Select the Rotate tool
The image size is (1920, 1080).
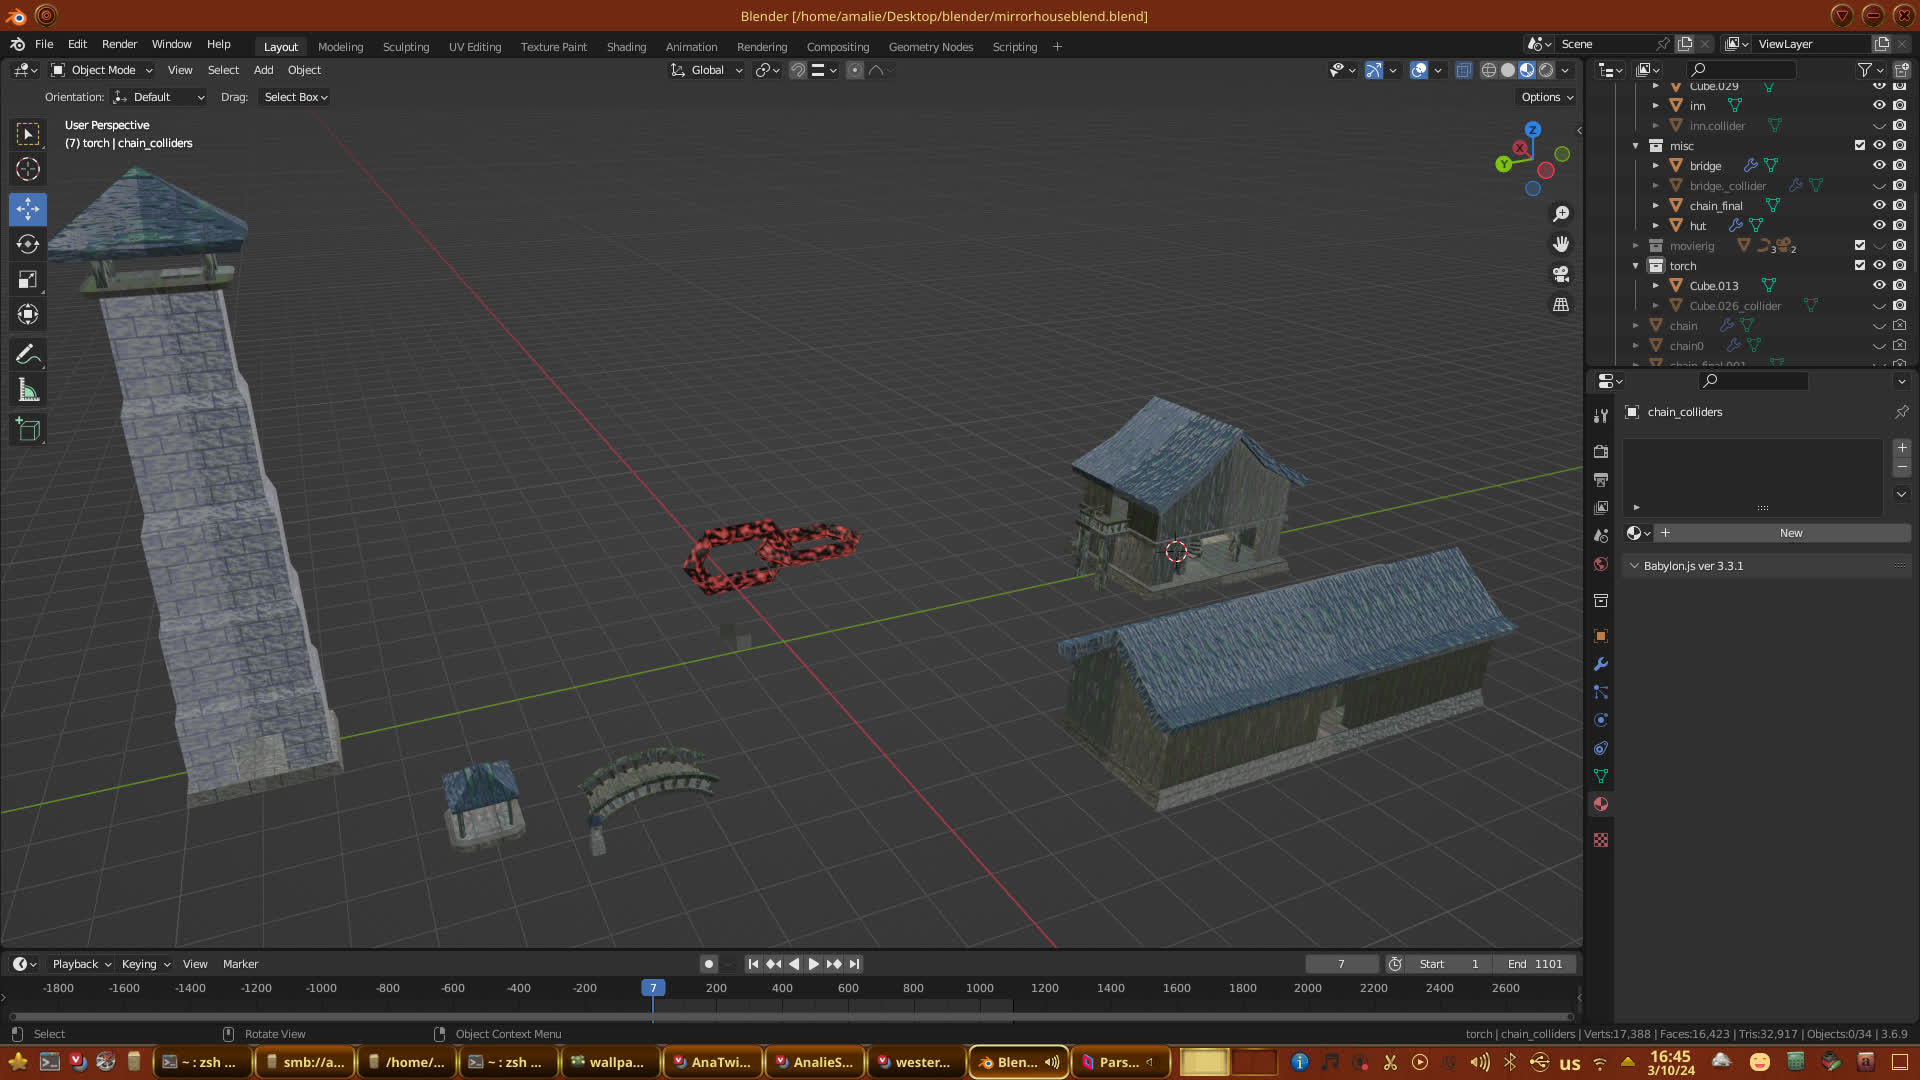[x=28, y=245]
